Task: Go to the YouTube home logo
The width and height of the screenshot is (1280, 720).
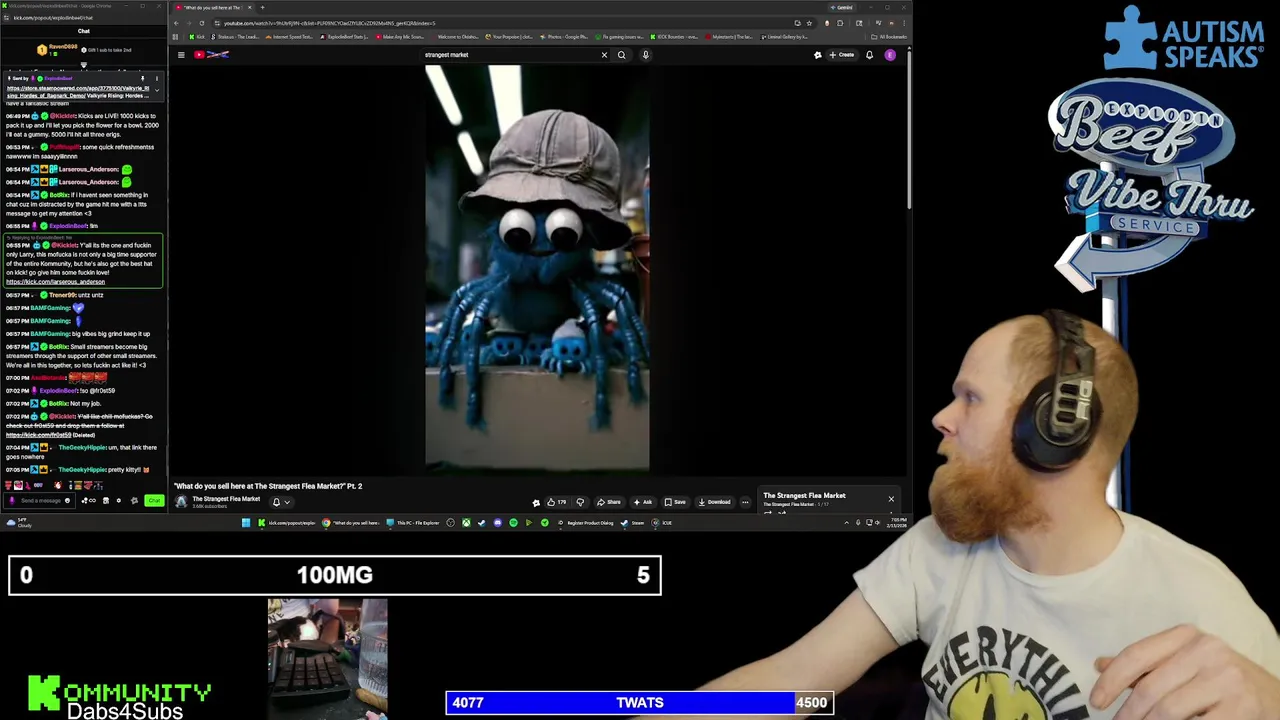Action: click(212, 55)
